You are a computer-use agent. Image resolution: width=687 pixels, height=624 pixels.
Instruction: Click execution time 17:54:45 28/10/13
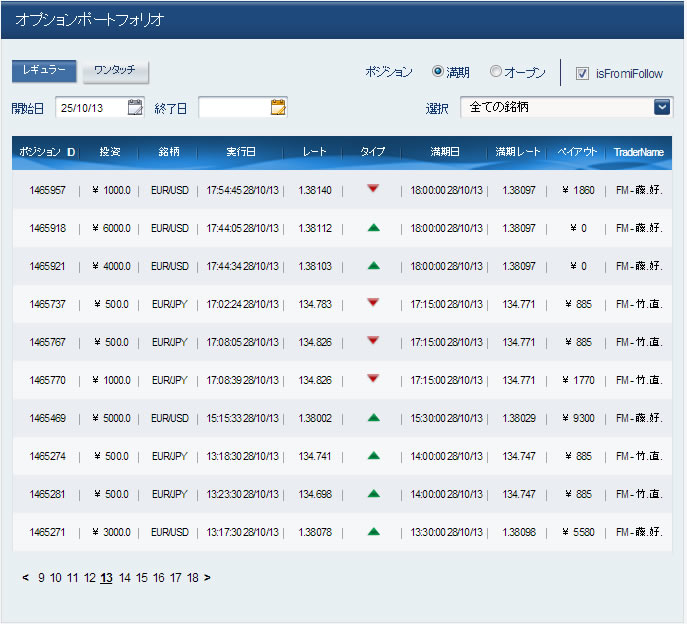click(242, 190)
